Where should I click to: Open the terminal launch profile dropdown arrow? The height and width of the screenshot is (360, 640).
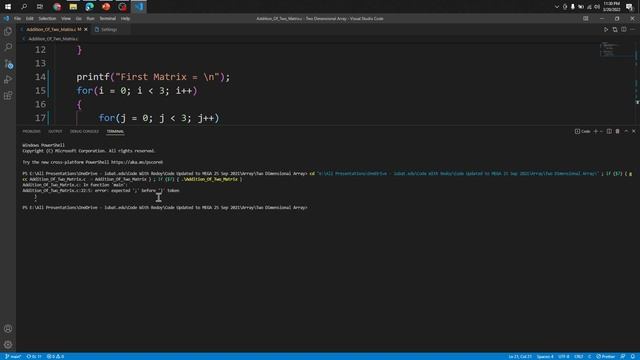pyautogui.click(x=601, y=131)
